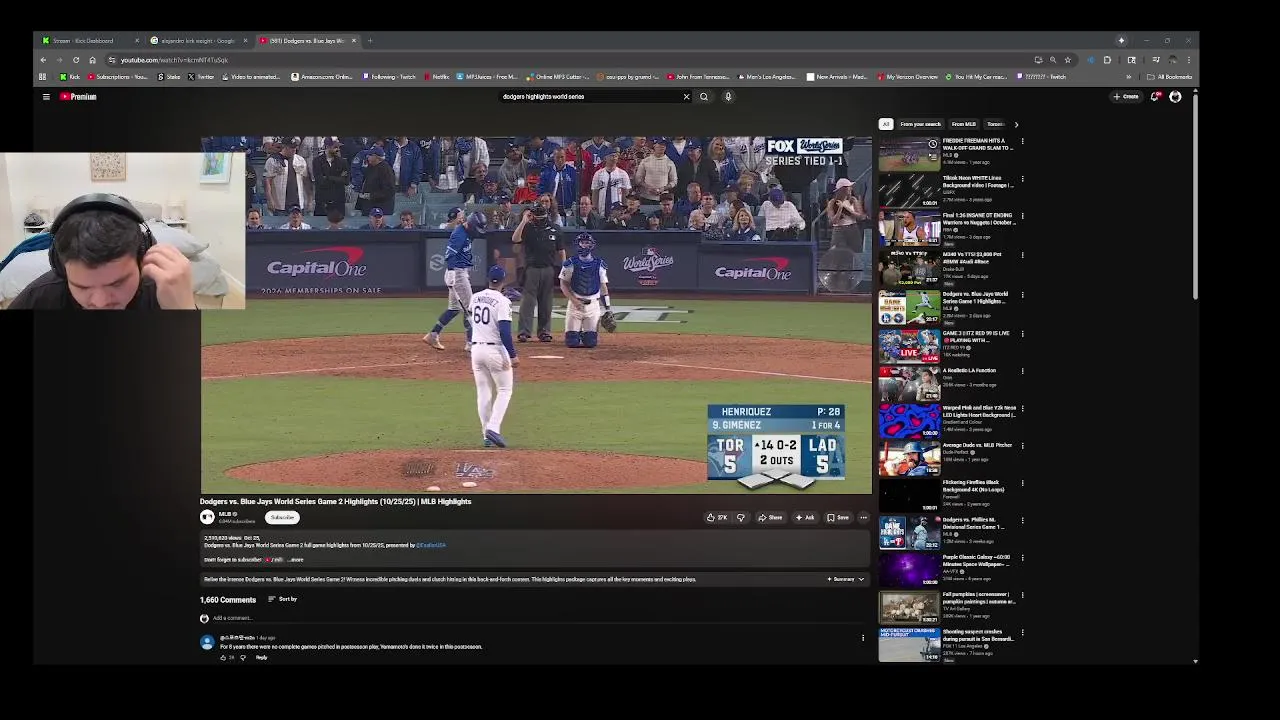The width and height of the screenshot is (1280, 720).
Task: Open the YouTube account avatar menu
Action: point(1175,97)
